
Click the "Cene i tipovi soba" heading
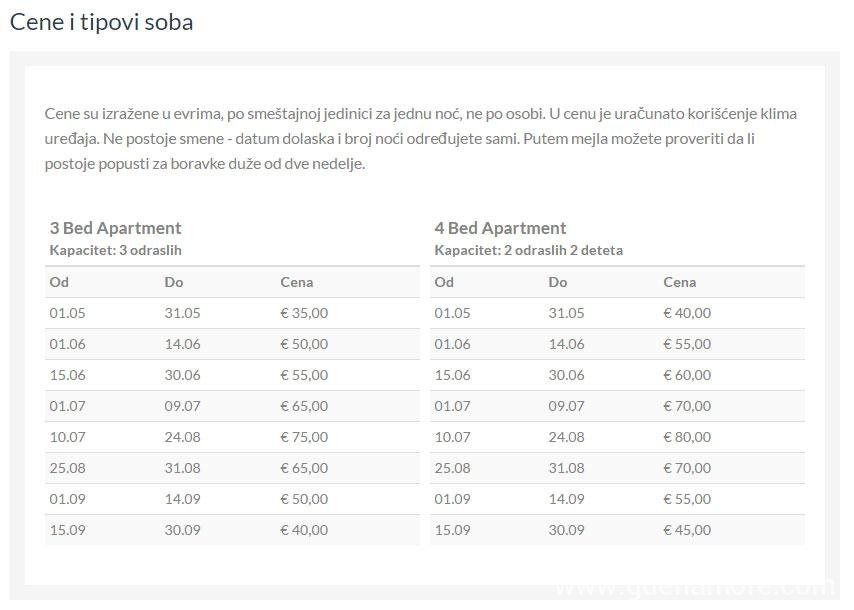101,22
